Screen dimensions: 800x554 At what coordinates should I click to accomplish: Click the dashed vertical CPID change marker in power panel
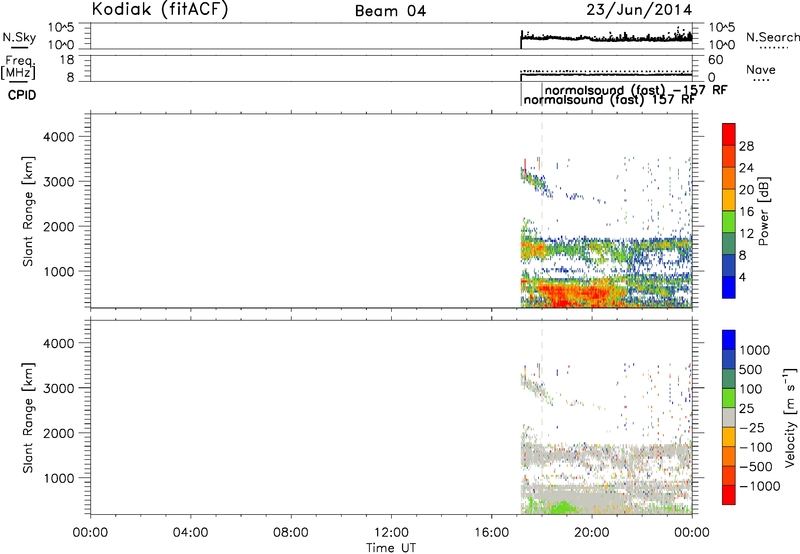click(542, 209)
